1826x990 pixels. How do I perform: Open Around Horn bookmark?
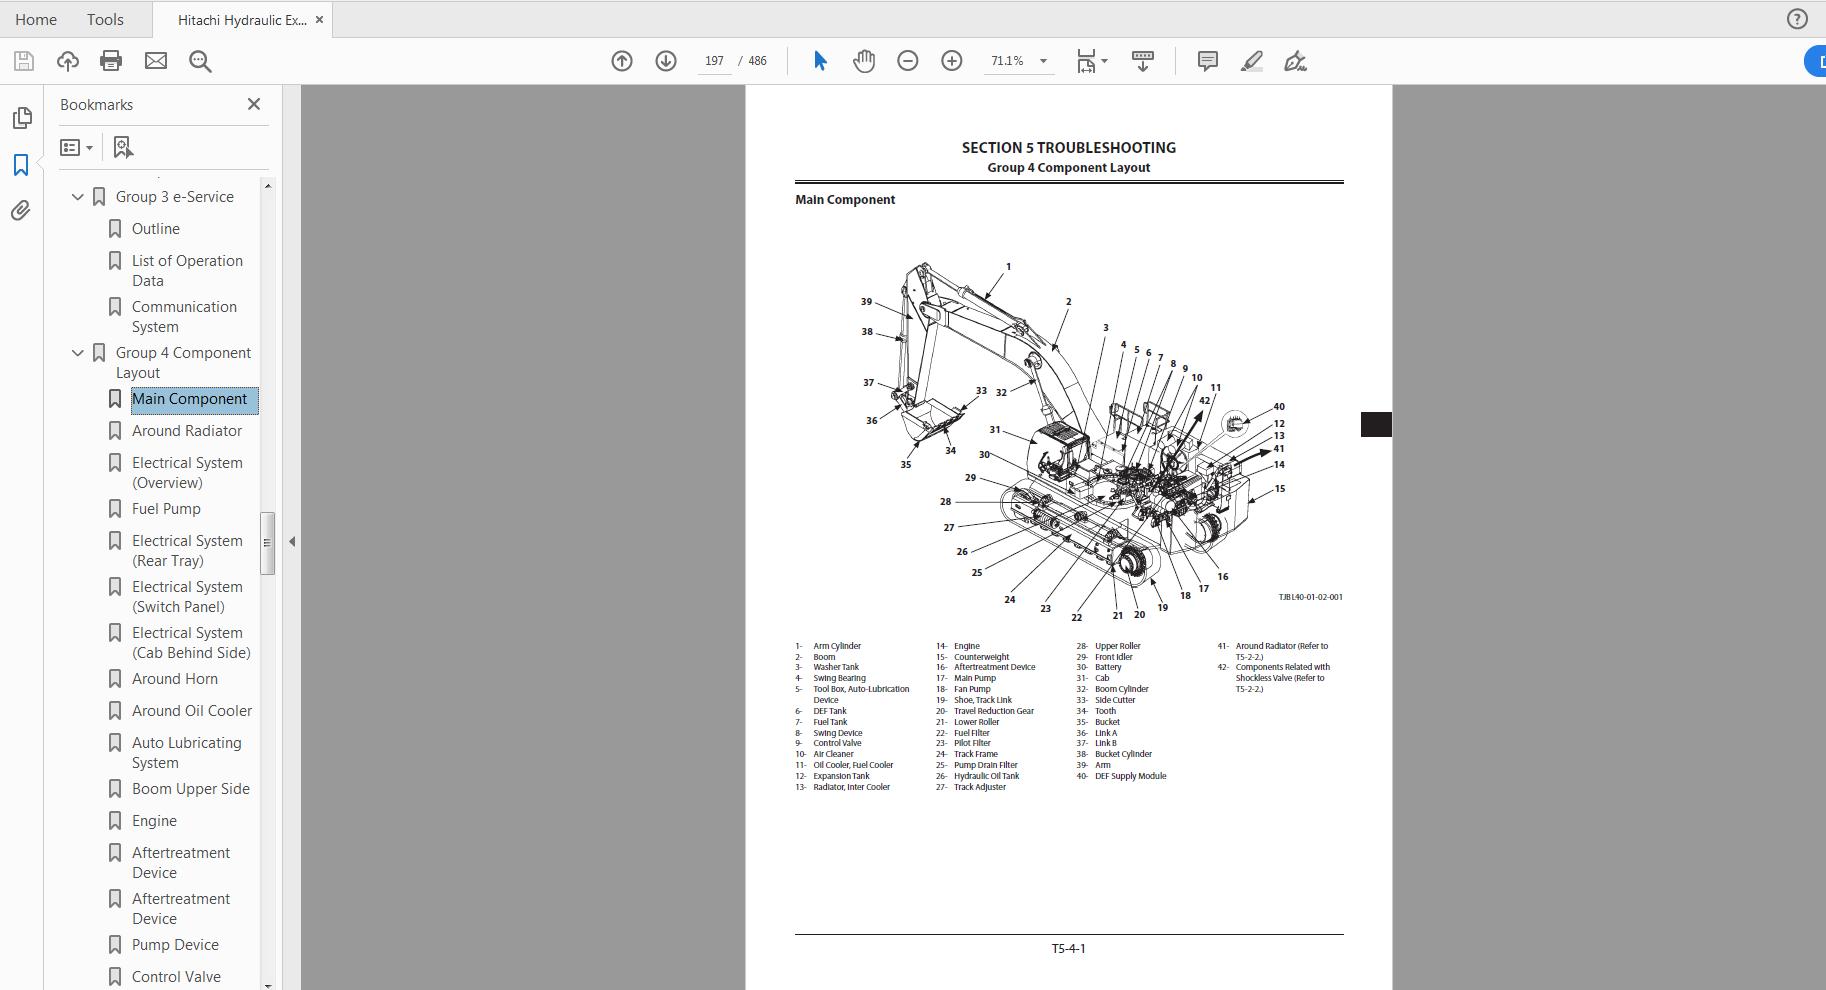tap(175, 679)
